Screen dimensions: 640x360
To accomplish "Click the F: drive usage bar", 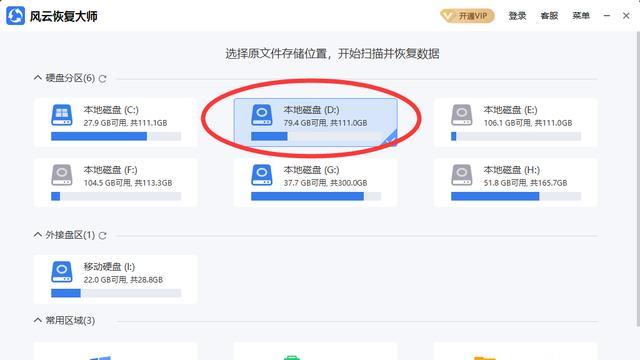I will pyautogui.click(x=116, y=196).
